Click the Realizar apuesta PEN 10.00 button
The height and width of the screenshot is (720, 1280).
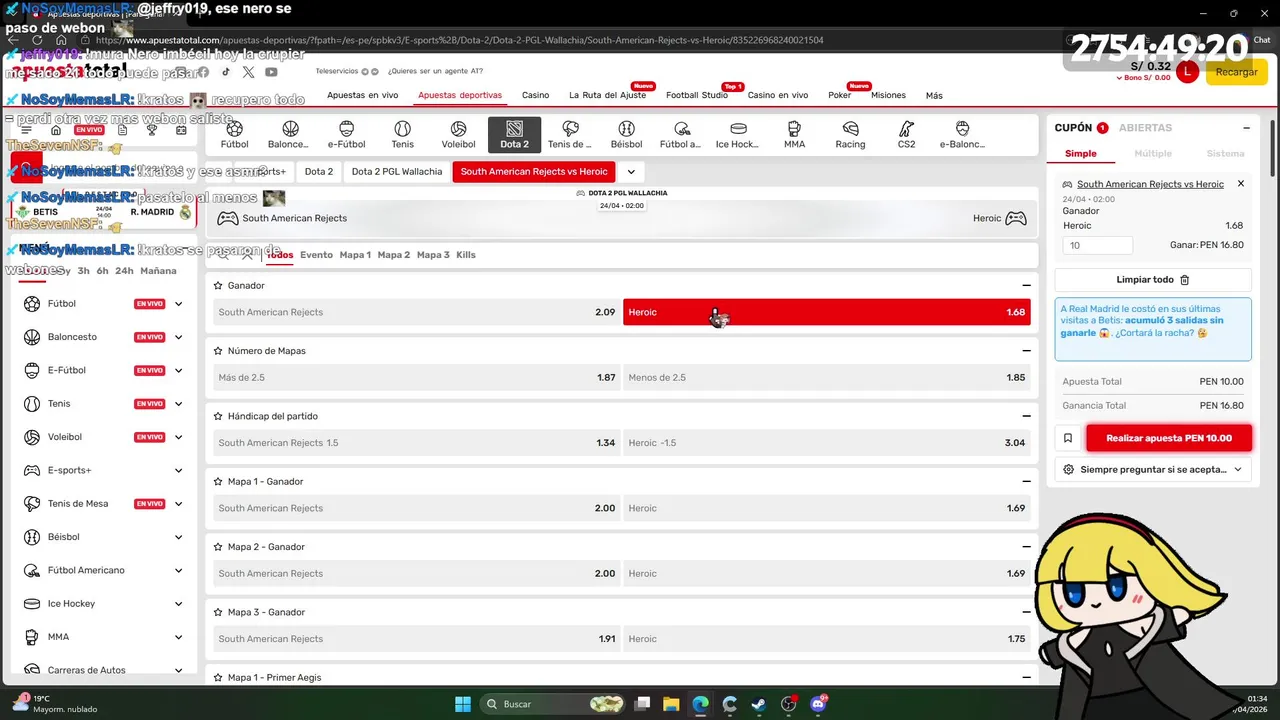(1169, 438)
